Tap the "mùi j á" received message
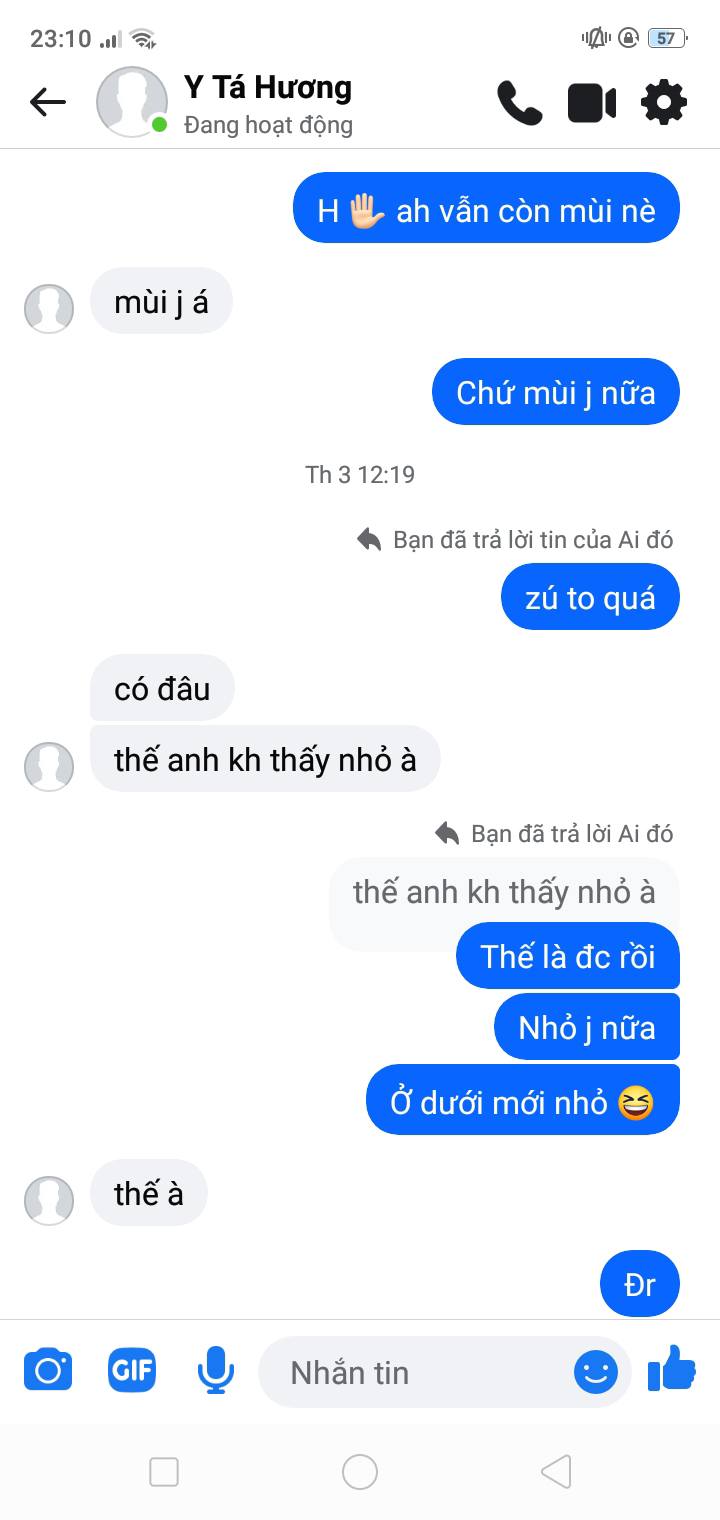720x1520 pixels. [161, 301]
